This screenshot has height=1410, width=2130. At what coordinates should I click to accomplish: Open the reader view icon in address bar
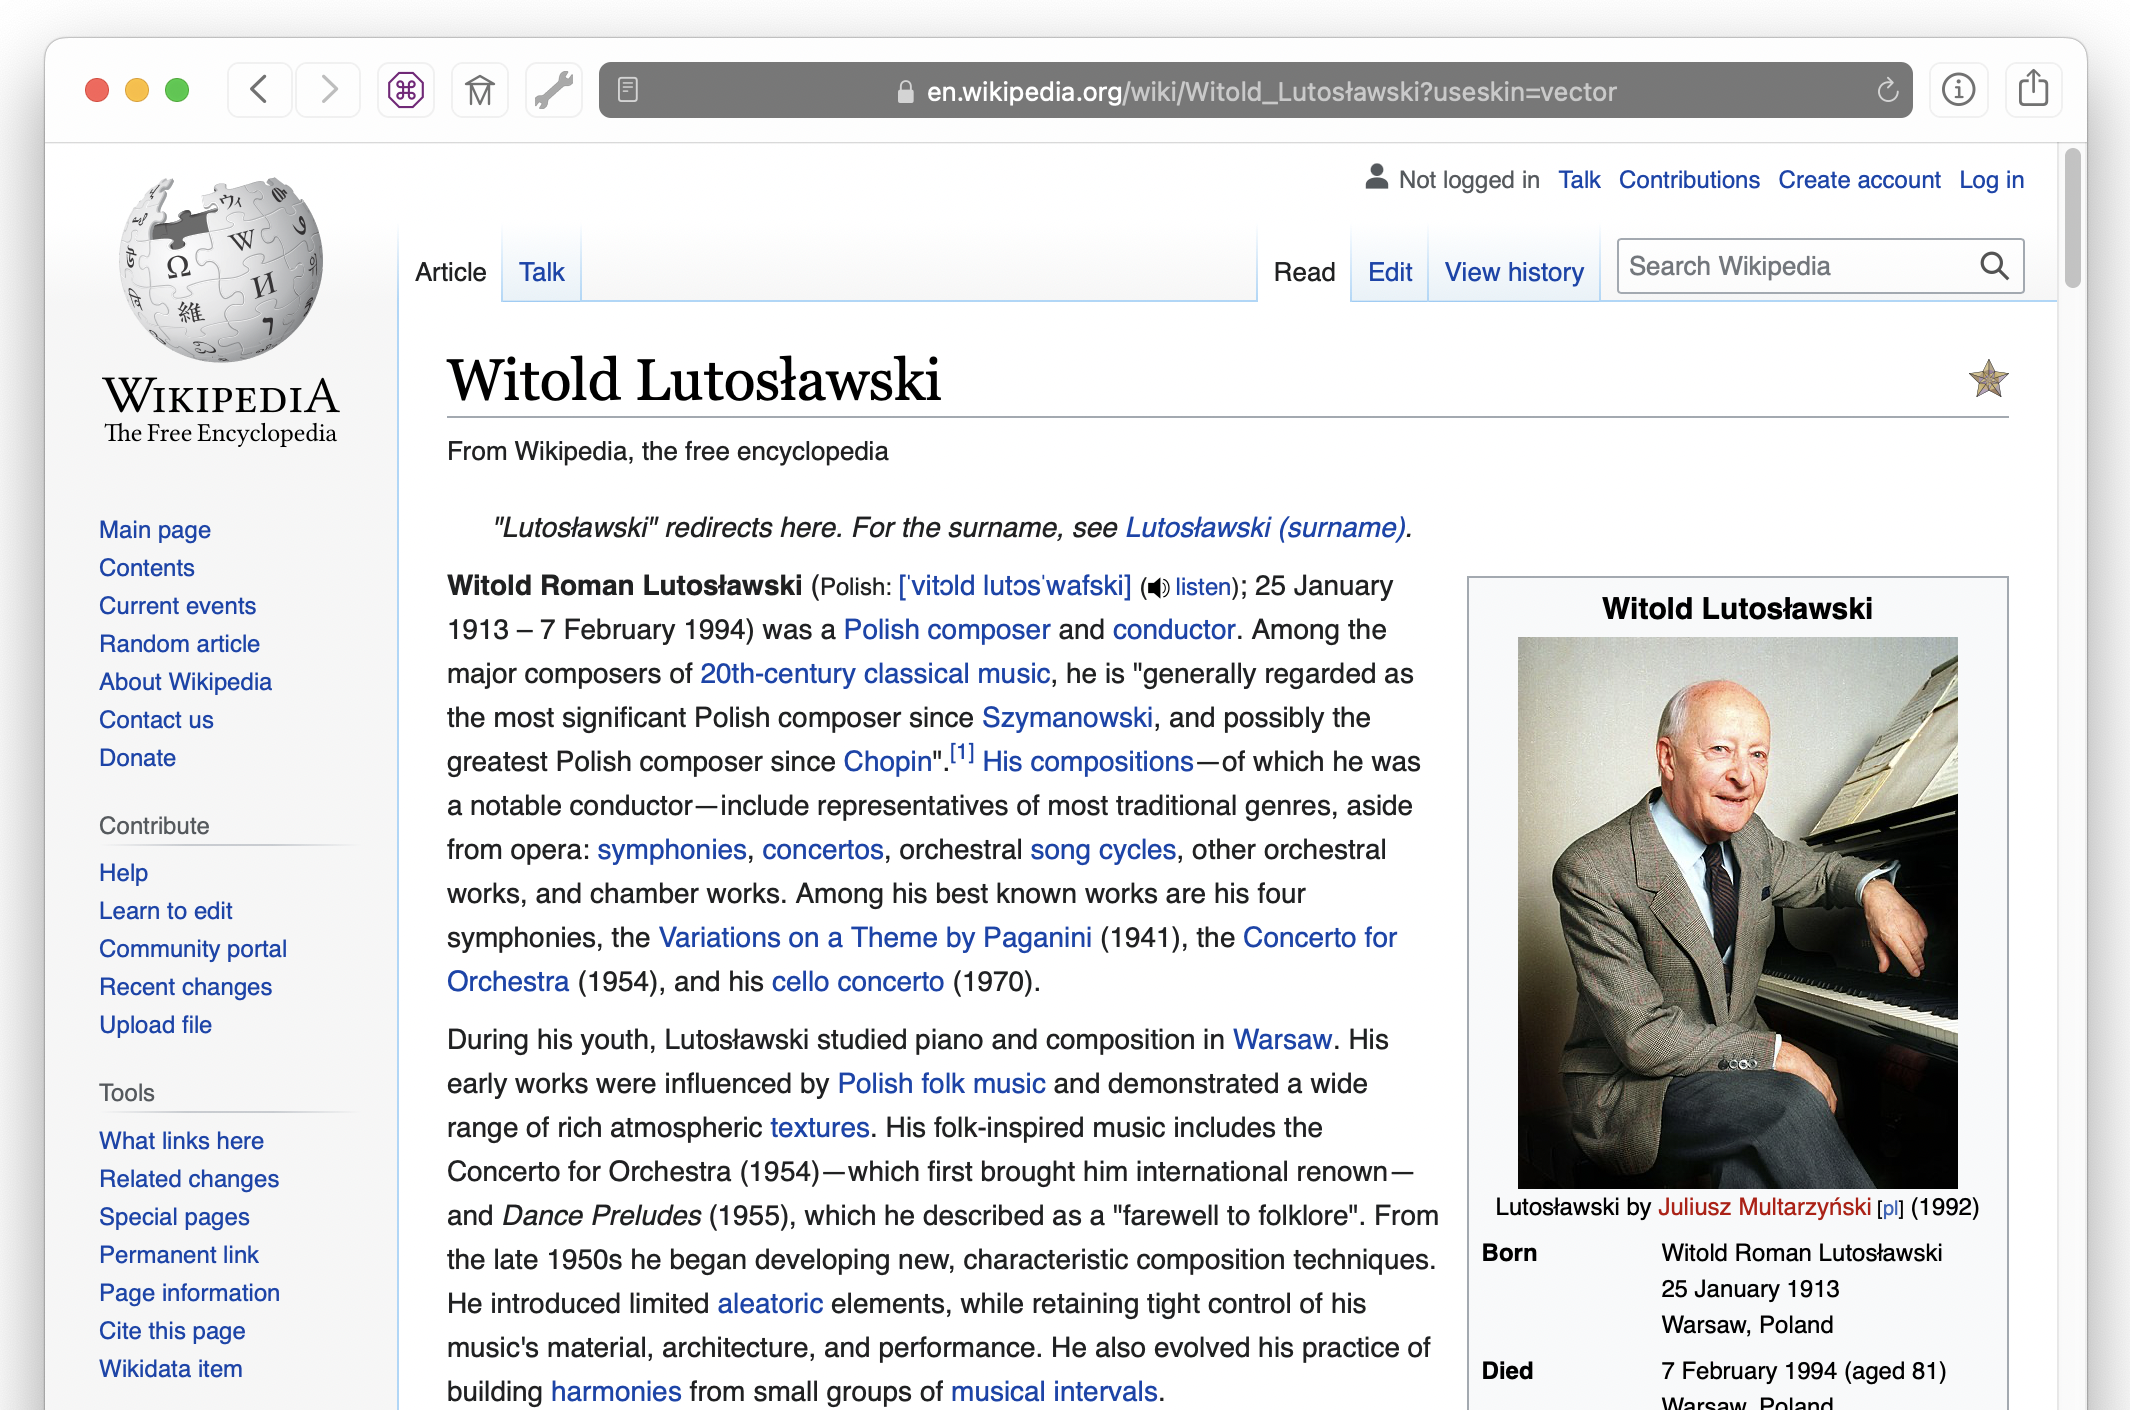[628, 90]
